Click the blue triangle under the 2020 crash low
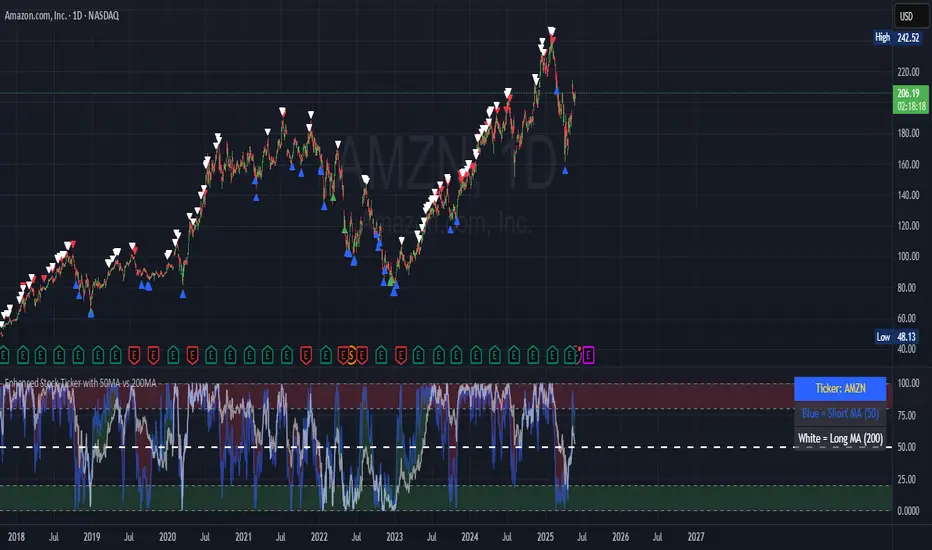 (183, 294)
